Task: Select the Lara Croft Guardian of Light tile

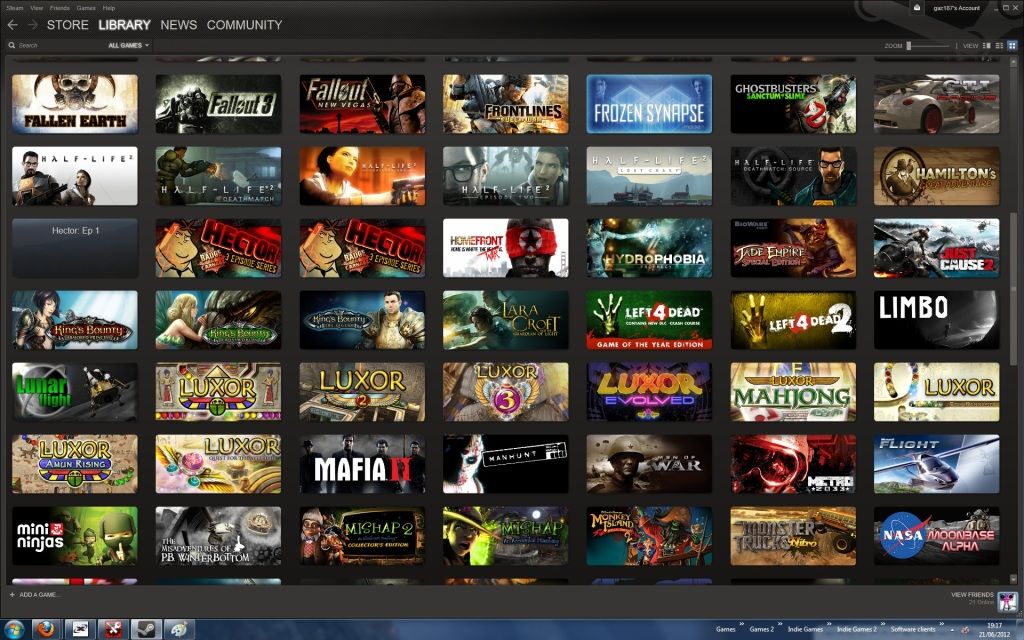Action: click(505, 320)
